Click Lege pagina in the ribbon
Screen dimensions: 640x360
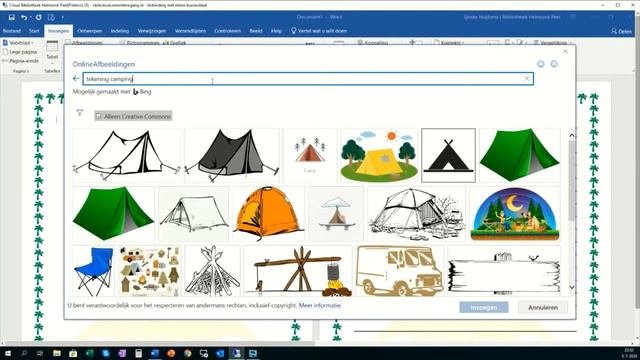click(20, 52)
